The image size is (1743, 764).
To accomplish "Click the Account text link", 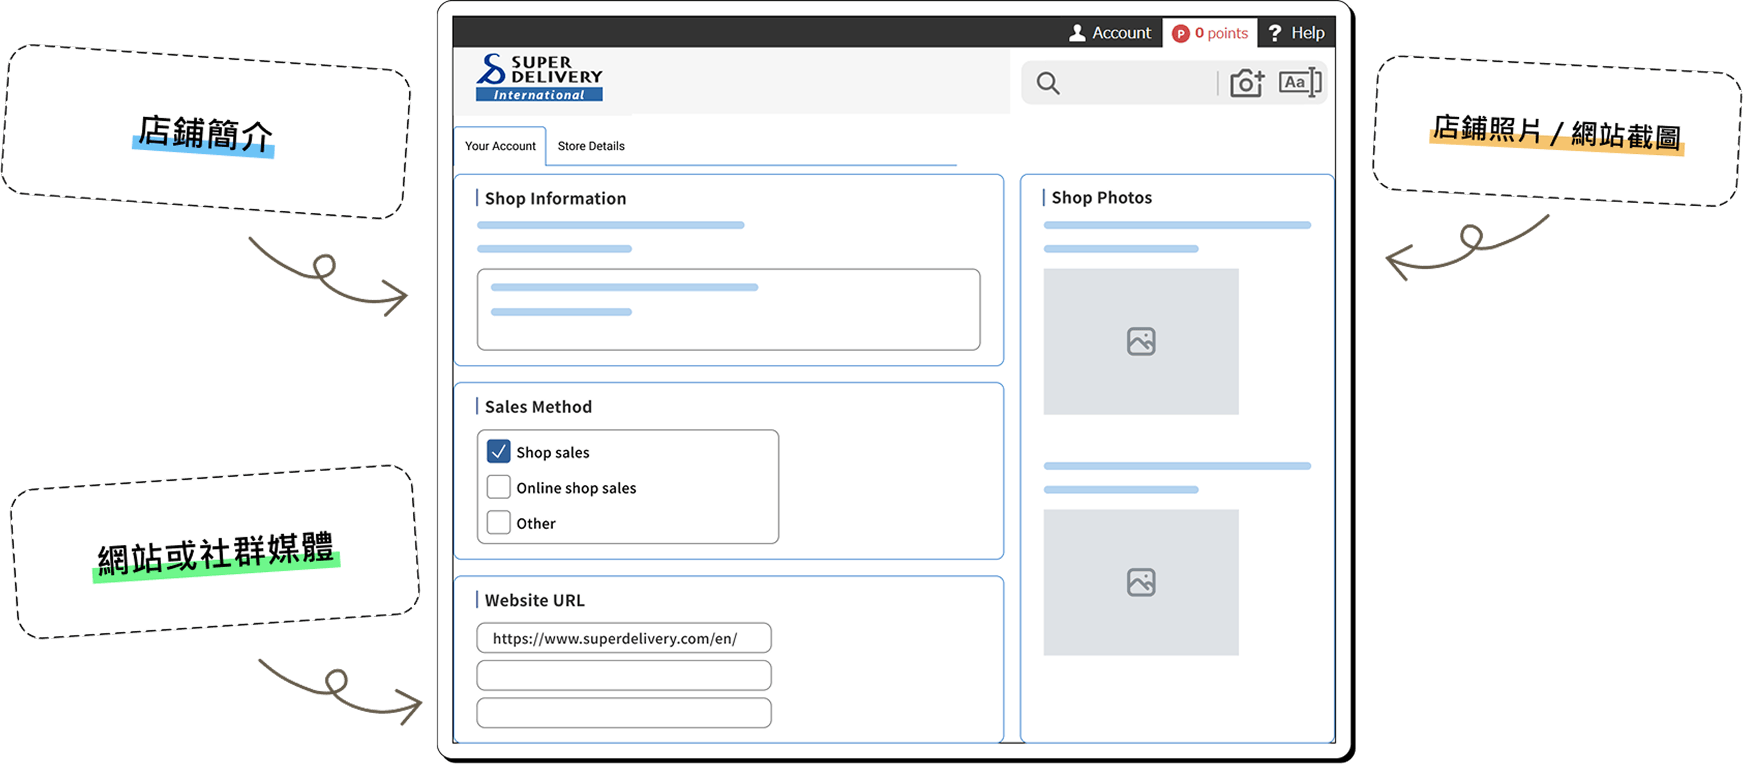I will tap(1121, 33).
